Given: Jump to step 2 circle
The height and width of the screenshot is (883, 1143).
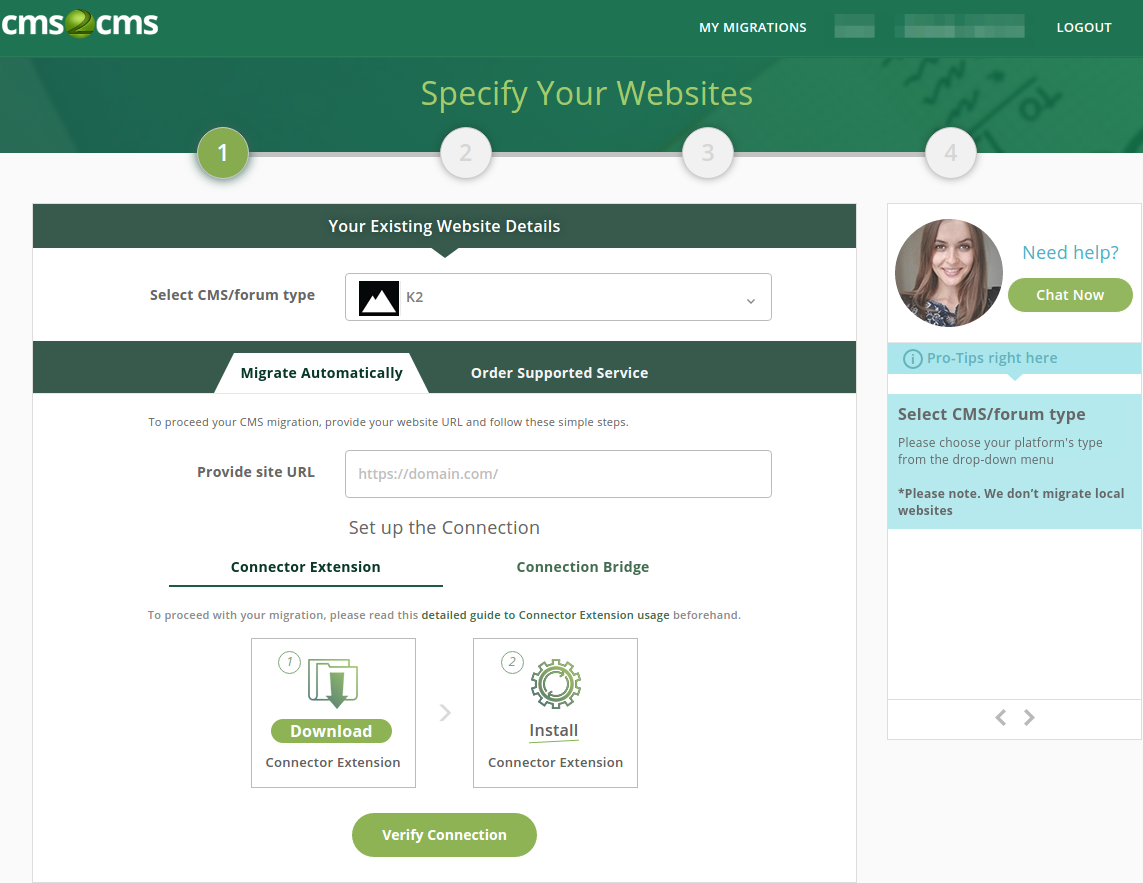Looking at the screenshot, I should (466, 152).
